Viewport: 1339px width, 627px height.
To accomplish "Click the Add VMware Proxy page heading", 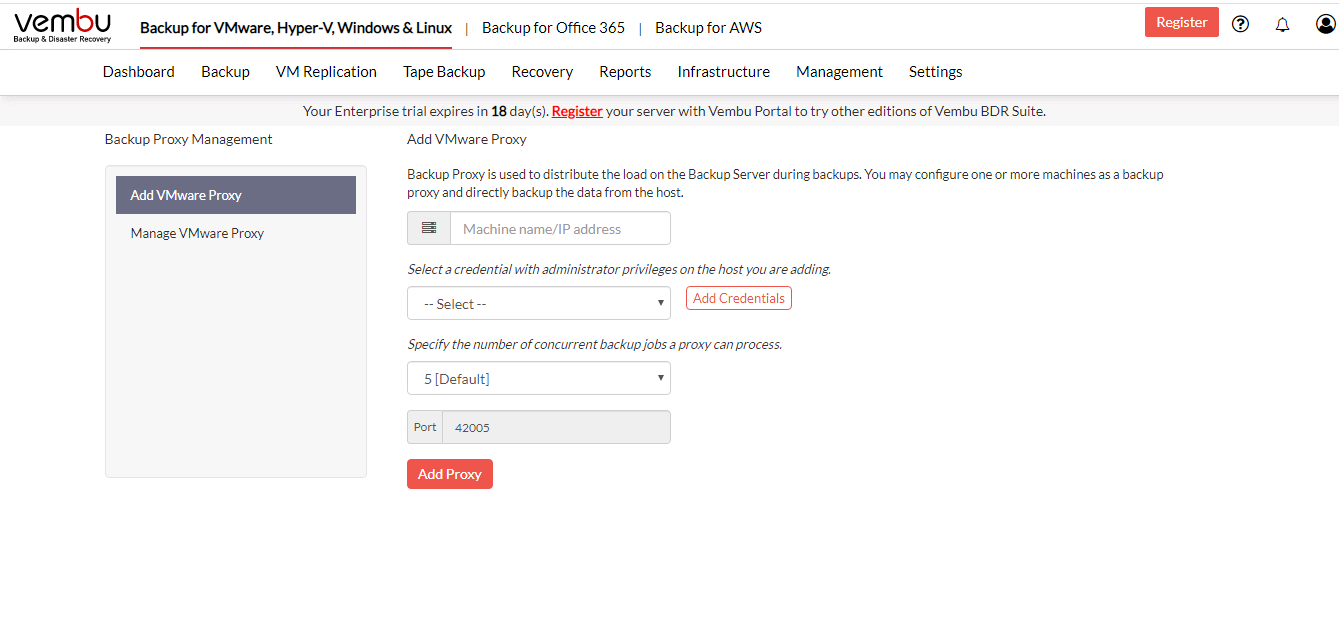I will [x=467, y=139].
